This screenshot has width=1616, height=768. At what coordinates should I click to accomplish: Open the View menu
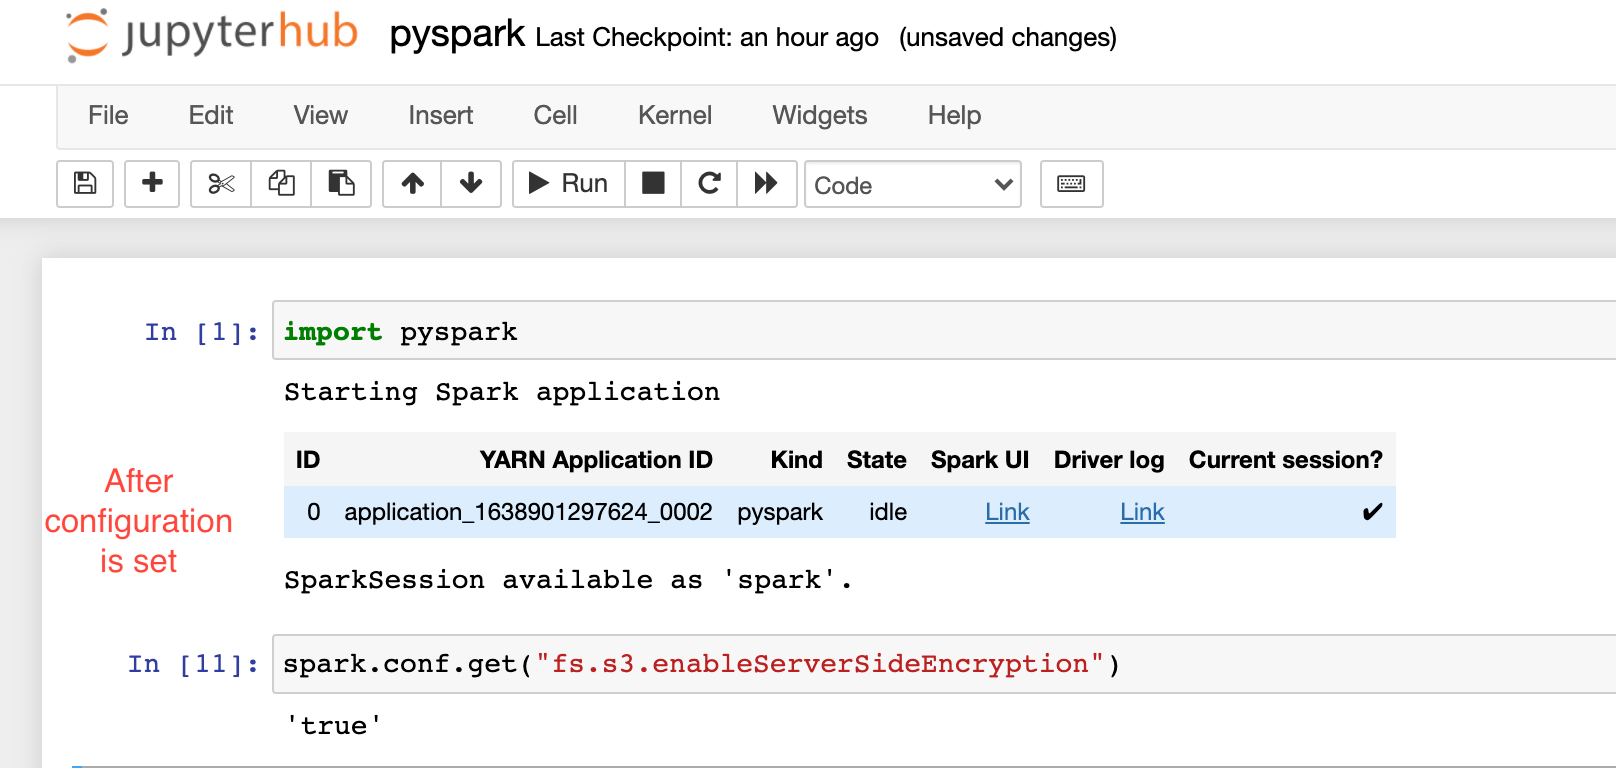(320, 116)
